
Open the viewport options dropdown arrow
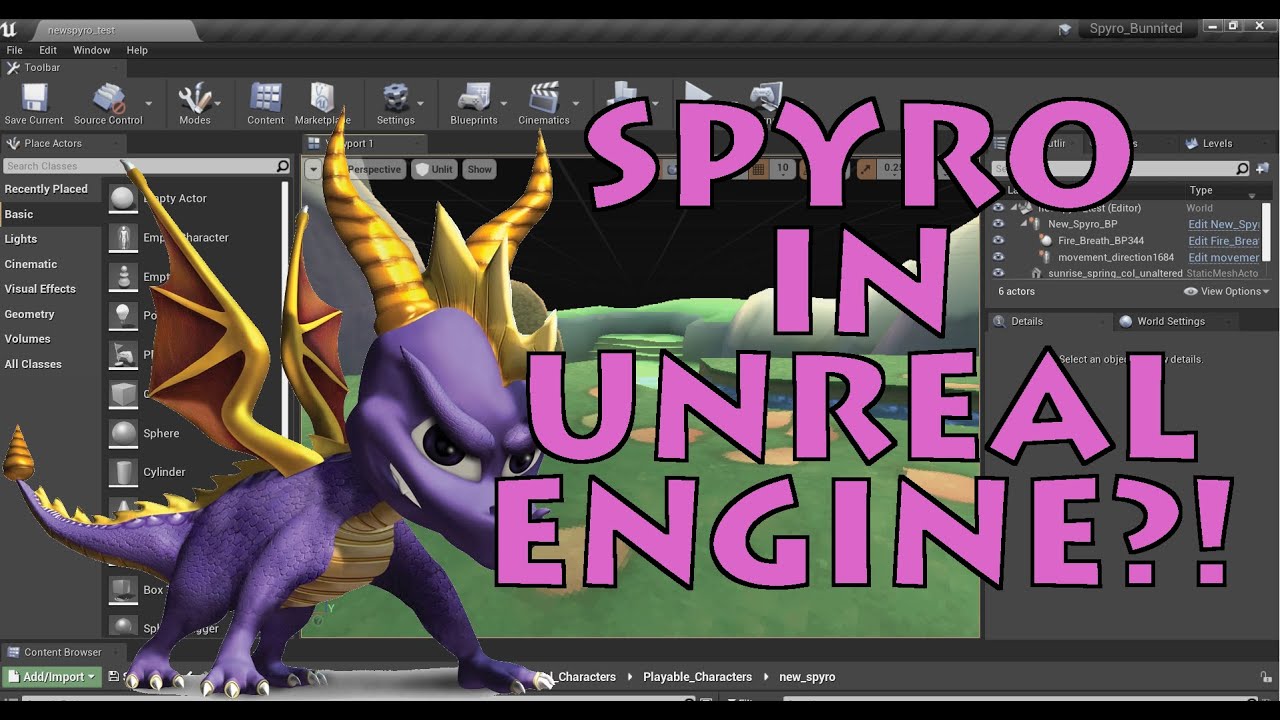point(314,169)
